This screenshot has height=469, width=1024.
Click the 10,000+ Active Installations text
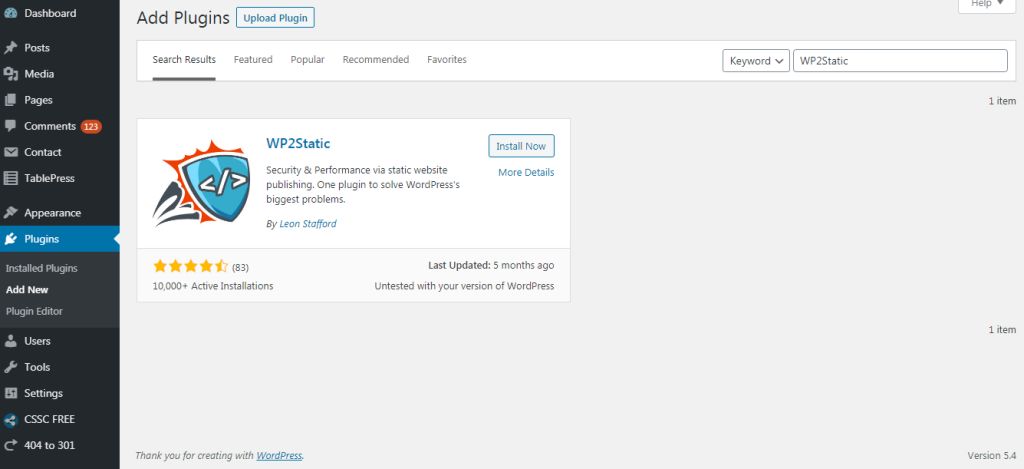coord(213,286)
